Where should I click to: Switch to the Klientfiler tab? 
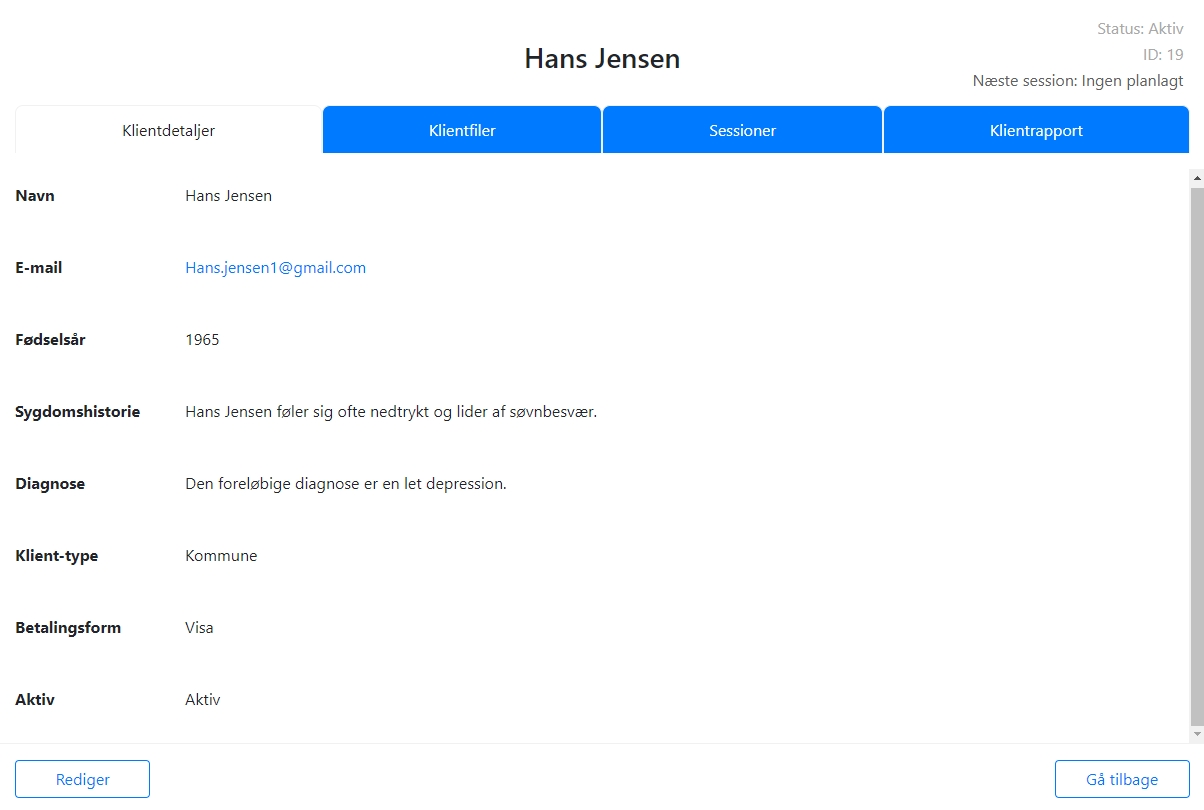click(462, 130)
